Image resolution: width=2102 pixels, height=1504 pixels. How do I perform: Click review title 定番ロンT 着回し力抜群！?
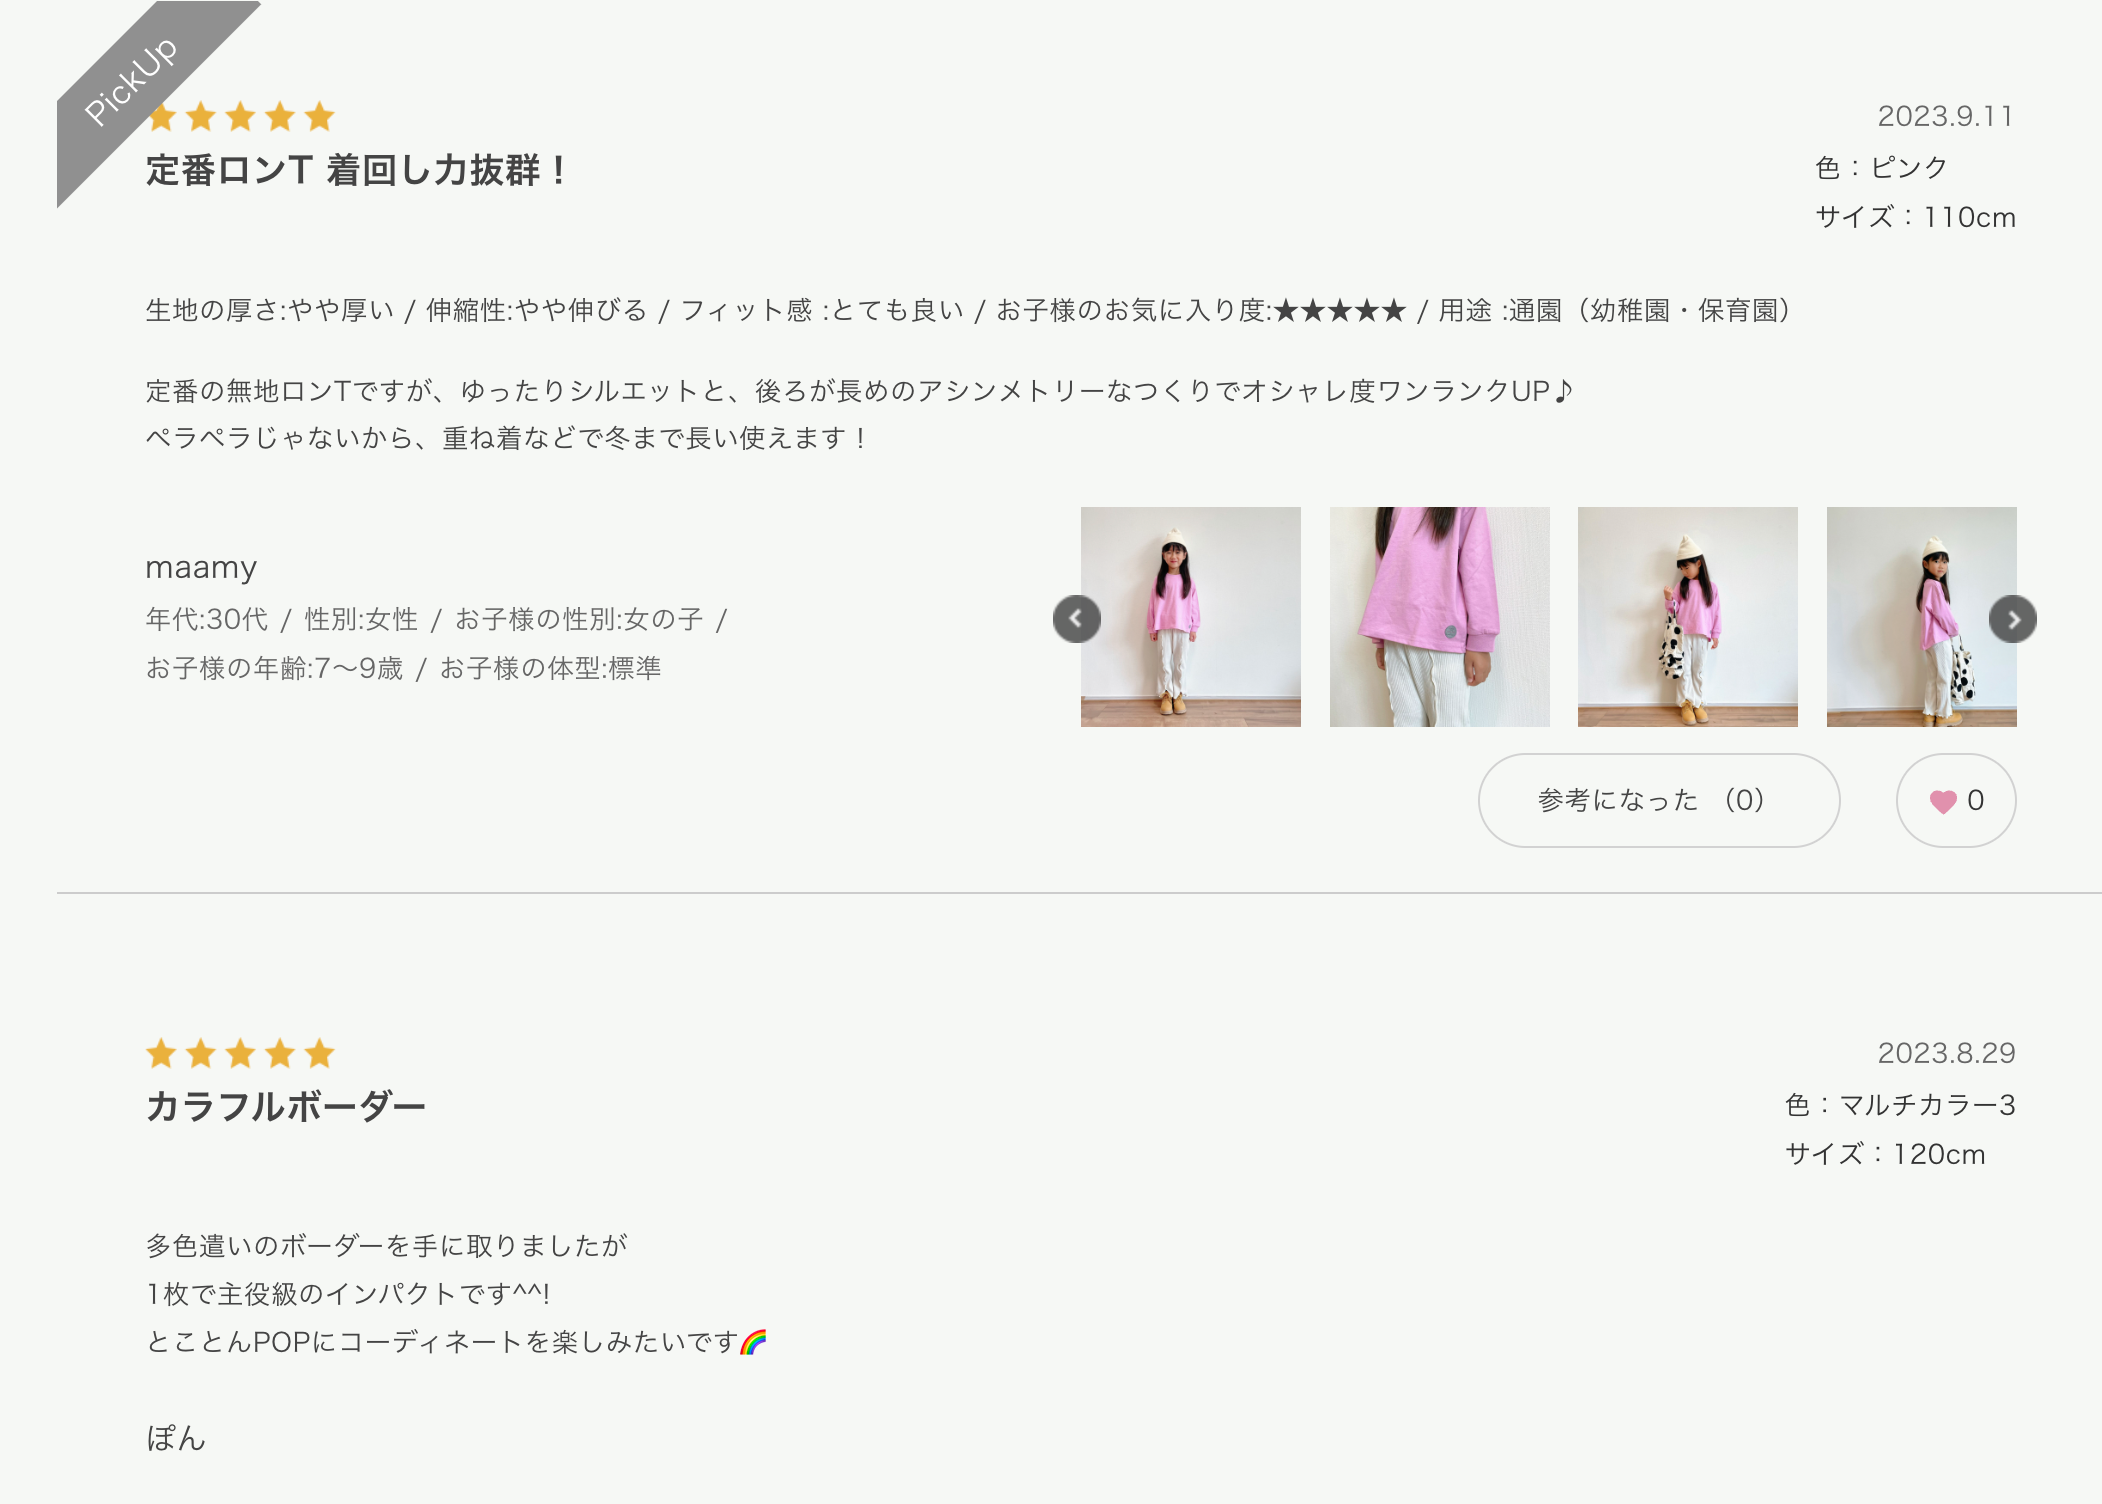[356, 170]
